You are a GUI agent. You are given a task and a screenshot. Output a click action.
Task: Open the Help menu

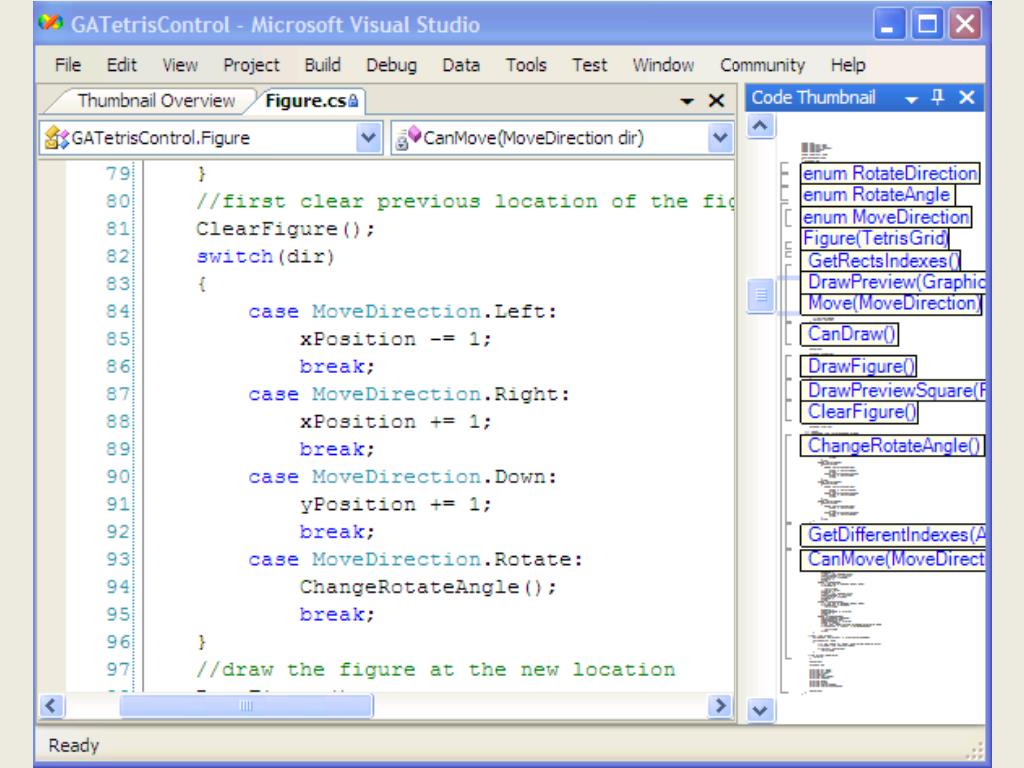pos(848,65)
